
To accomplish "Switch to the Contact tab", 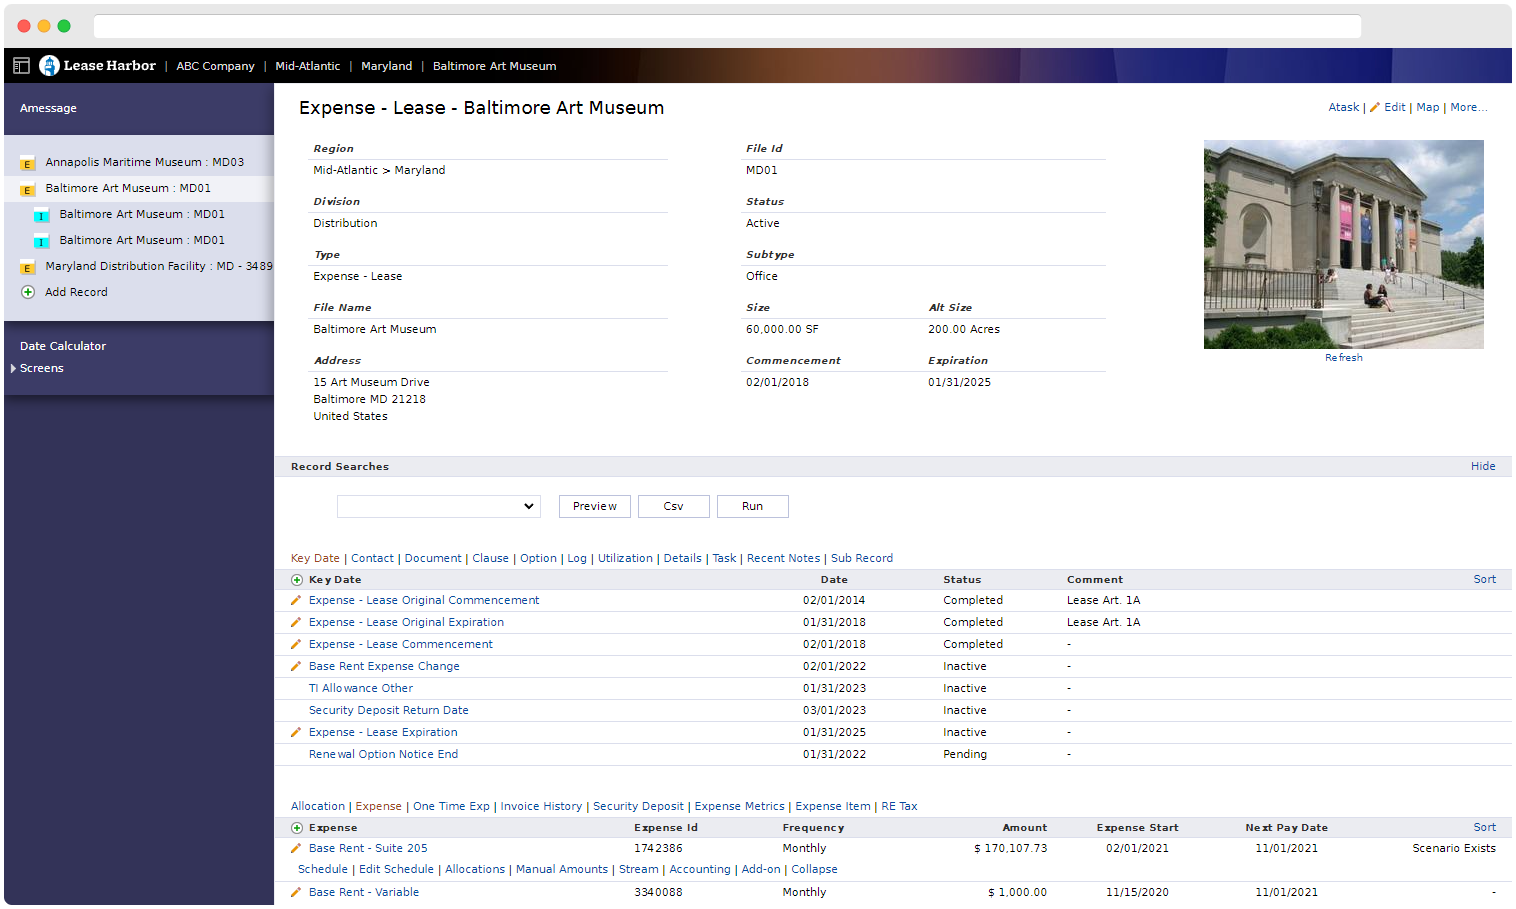I will [372, 558].
